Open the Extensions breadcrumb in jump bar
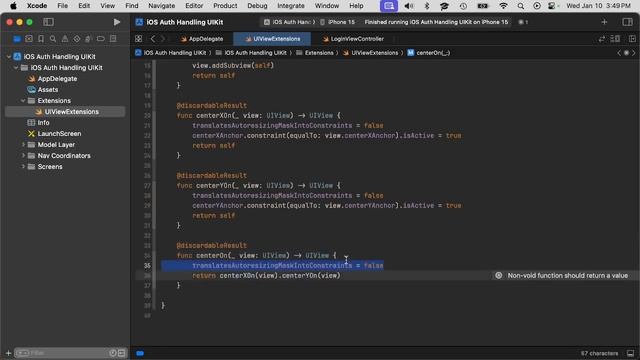Viewport: 640px width, 360px height. click(x=315, y=53)
